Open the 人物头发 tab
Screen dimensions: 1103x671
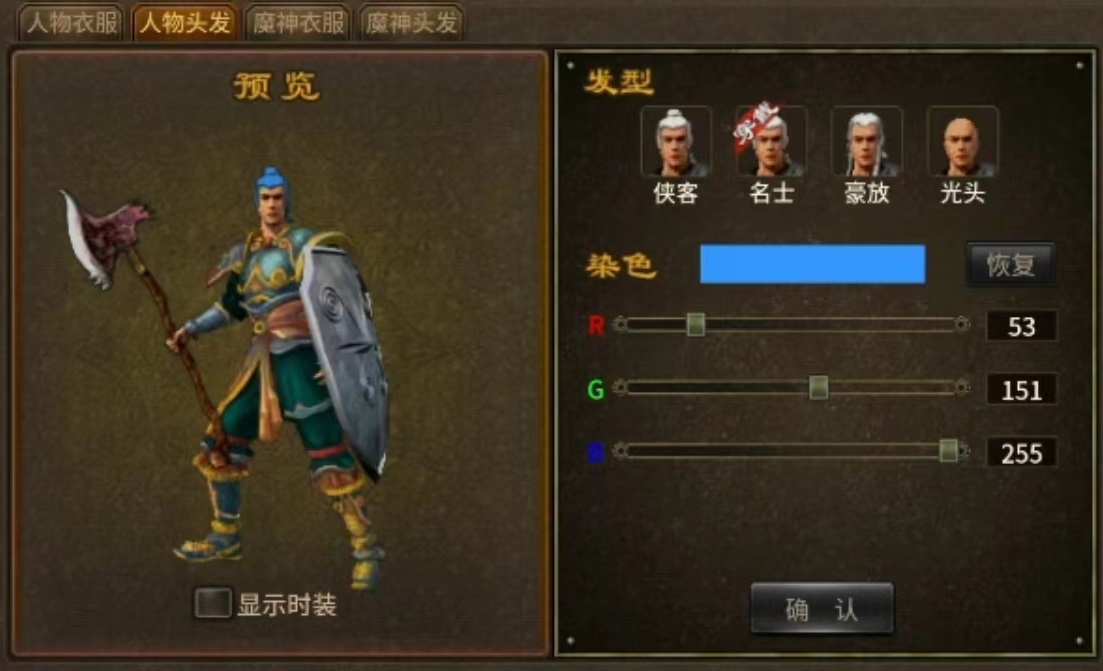(x=185, y=23)
